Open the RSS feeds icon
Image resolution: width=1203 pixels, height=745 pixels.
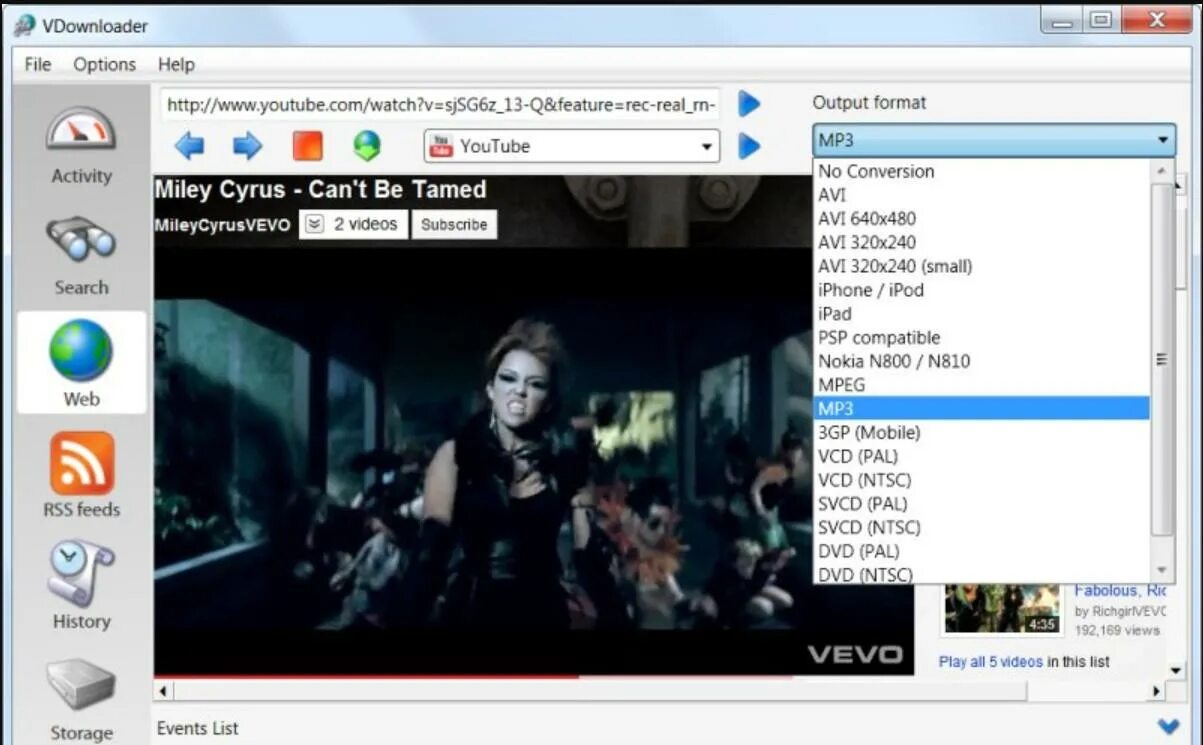coord(81,463)
